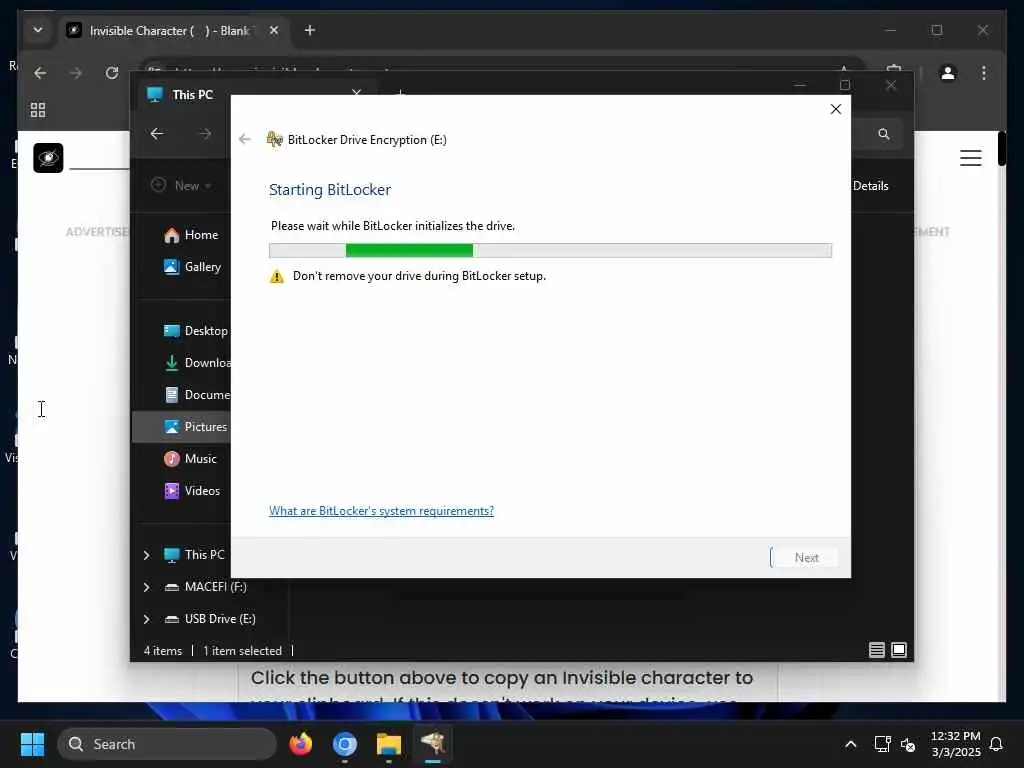Expand MACEFI (F:) drive node
The image size is (1024, 768).
pos(146,587)
